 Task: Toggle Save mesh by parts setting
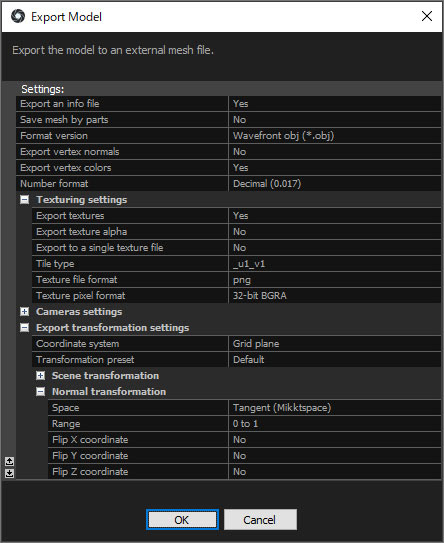(x=335, y=119)
